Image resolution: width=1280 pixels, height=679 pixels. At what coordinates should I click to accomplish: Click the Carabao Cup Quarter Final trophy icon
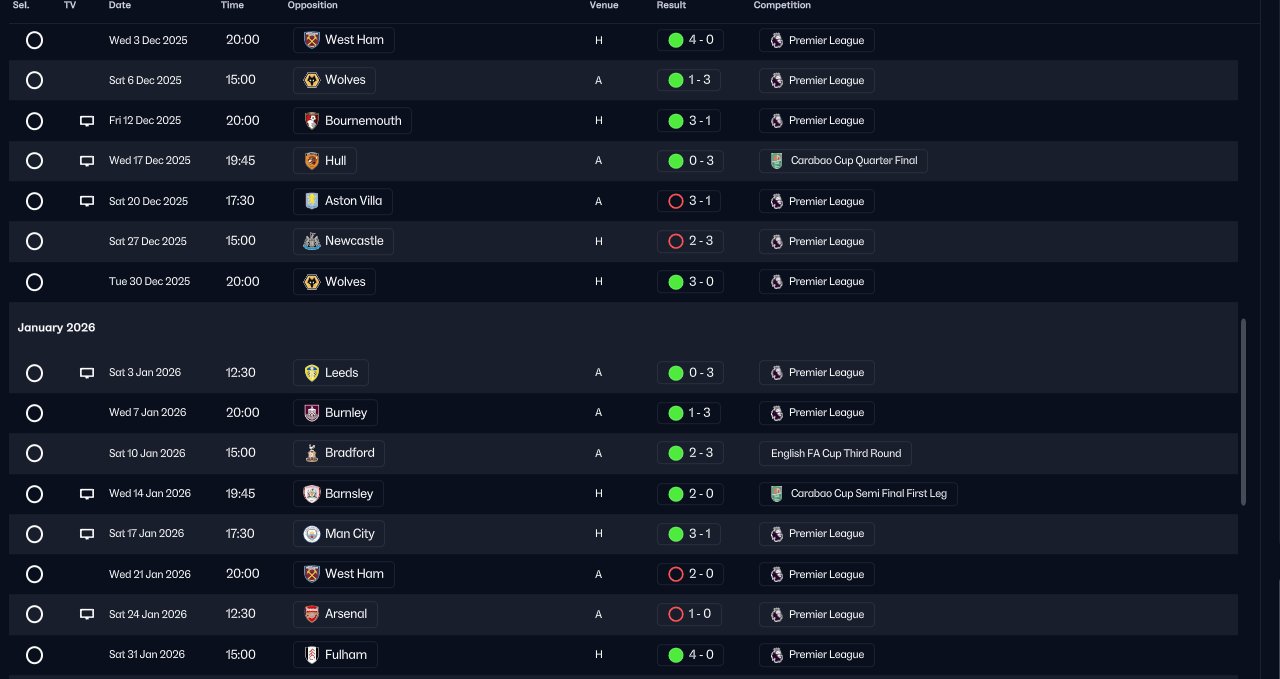click(777, 161)
